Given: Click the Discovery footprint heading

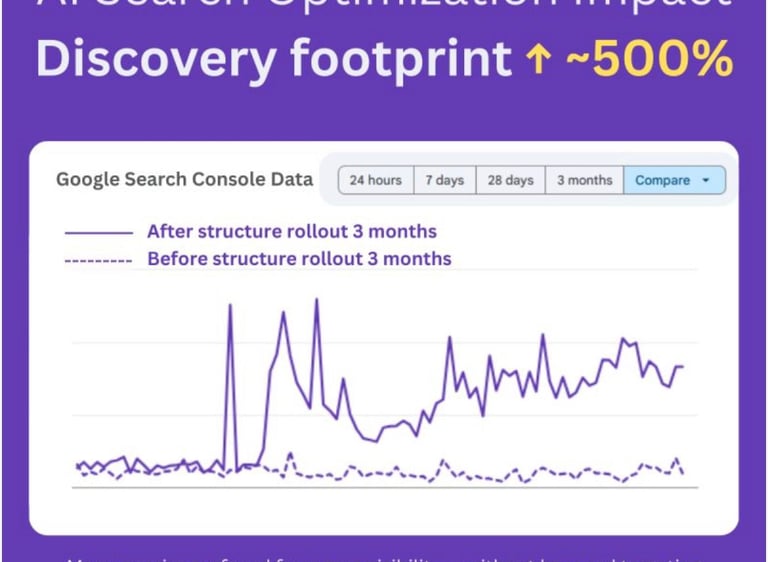Looking at the screenshot, I should pos(274,60).
